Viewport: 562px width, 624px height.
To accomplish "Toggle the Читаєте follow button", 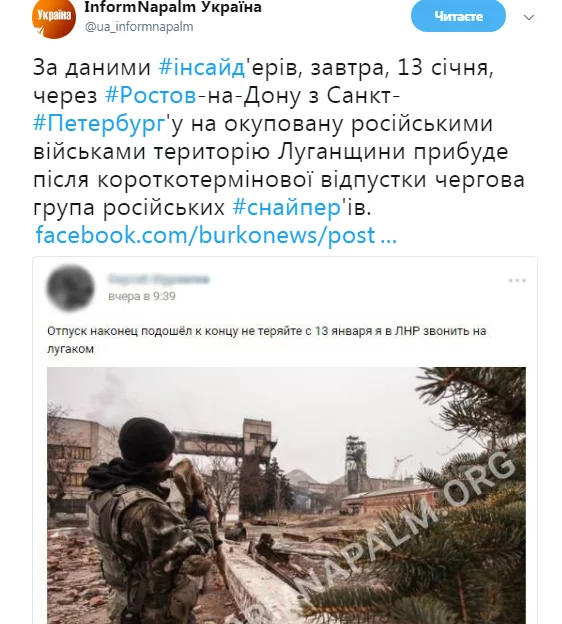I will [x=458, y=16].
